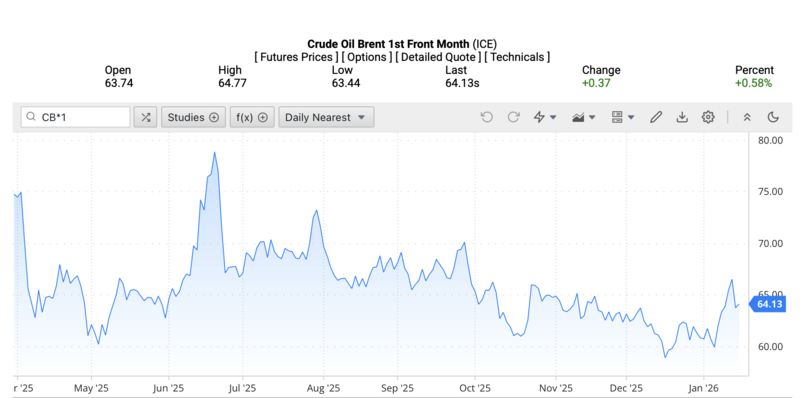
Task: Click the shuffle symbol icon next to search
Action: point(145,117)
